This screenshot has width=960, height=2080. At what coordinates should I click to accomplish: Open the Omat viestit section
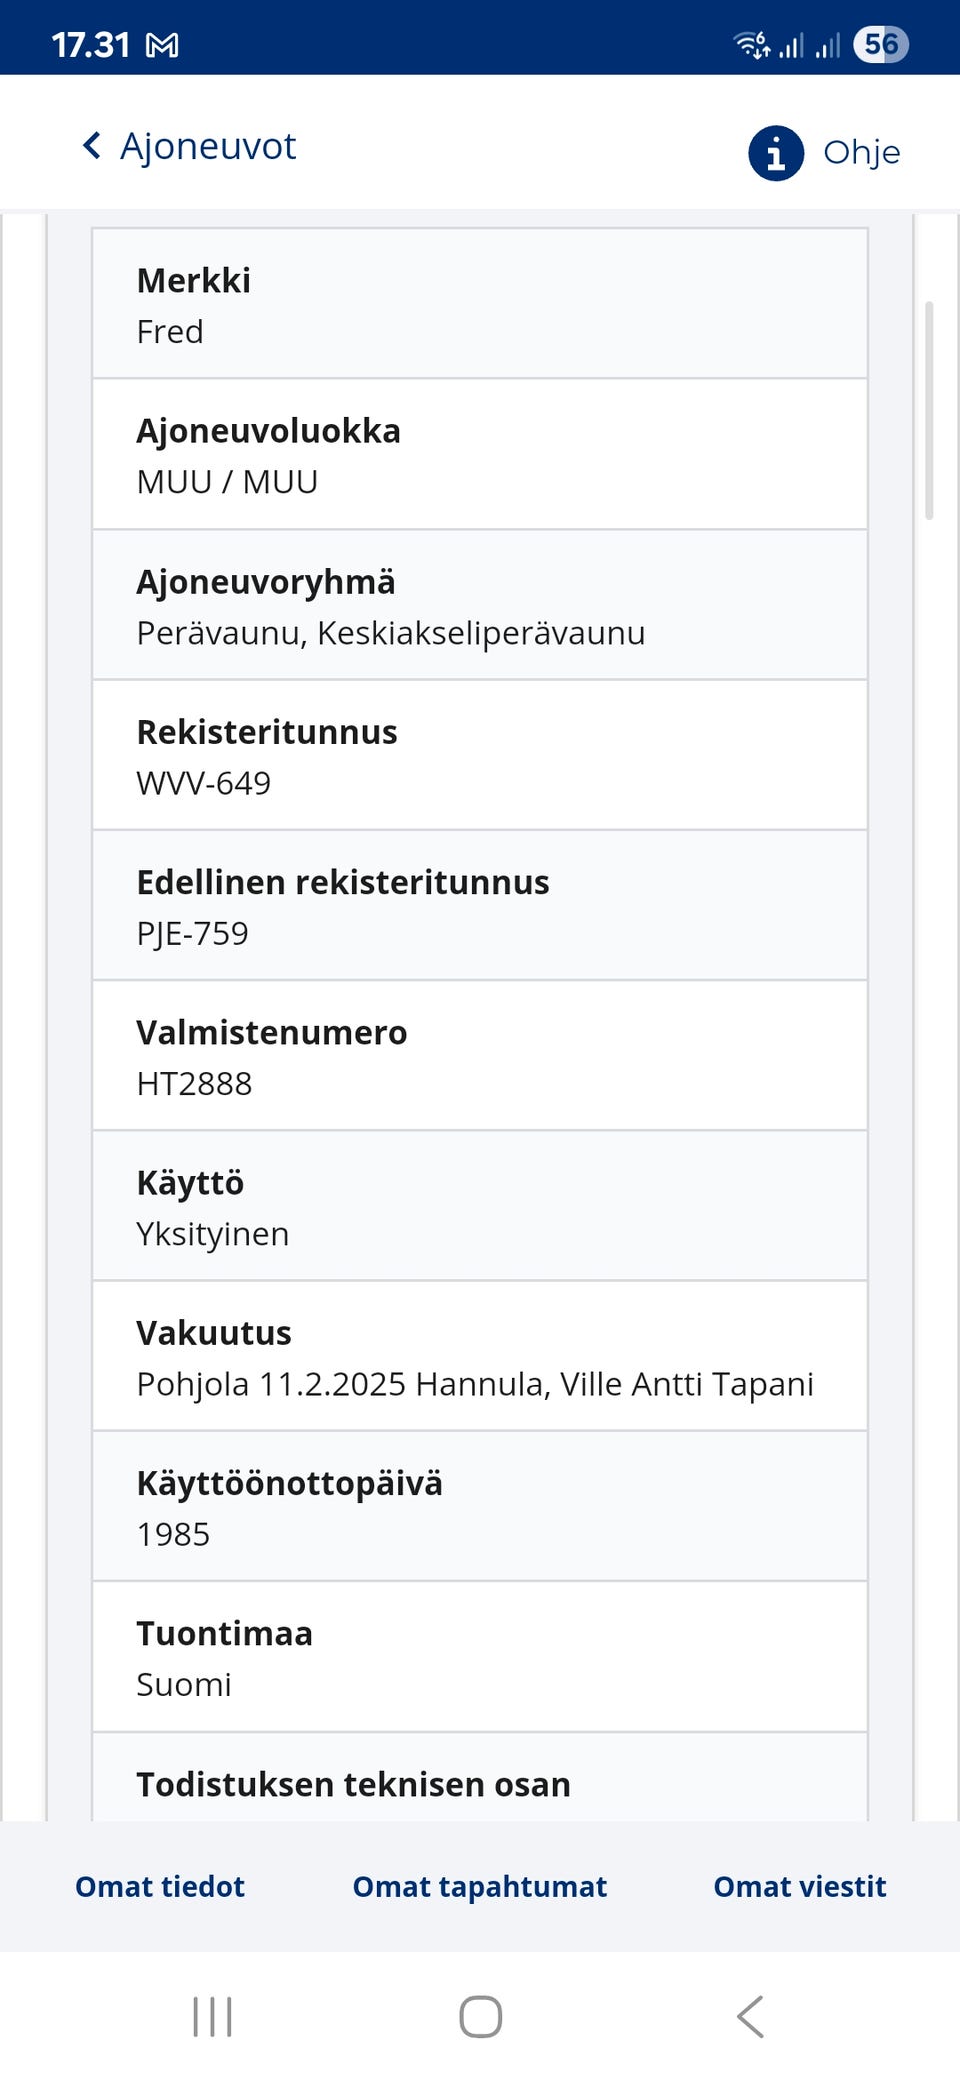click(799, 1886)
